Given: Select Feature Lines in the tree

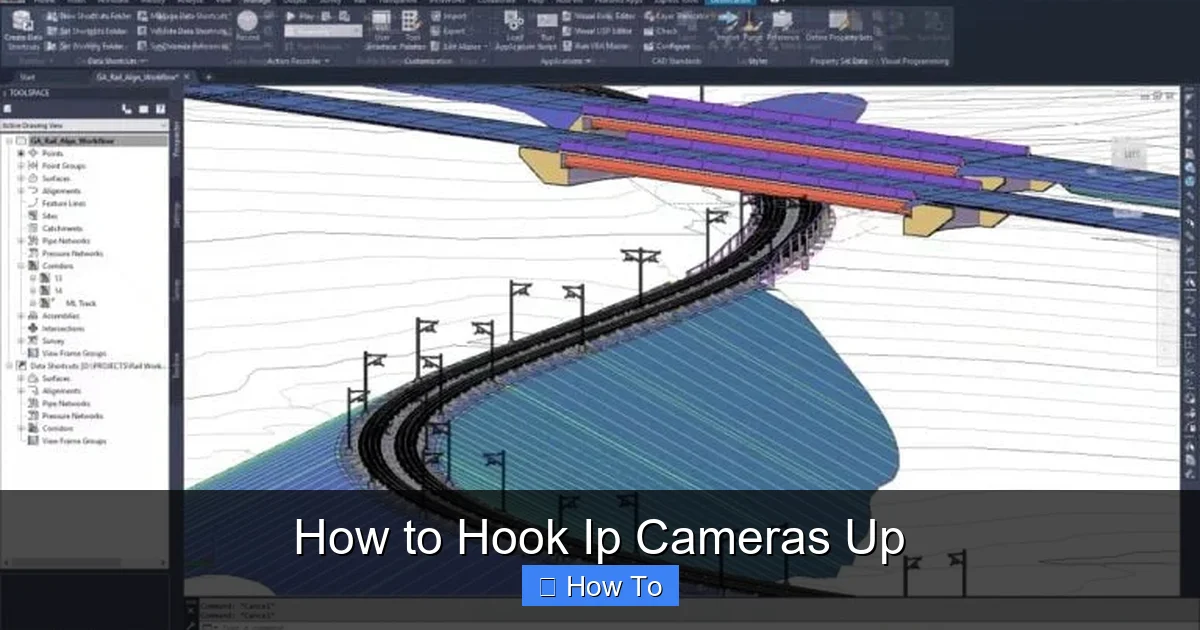Looking at the screenshot, I should [x=64, y=203].
